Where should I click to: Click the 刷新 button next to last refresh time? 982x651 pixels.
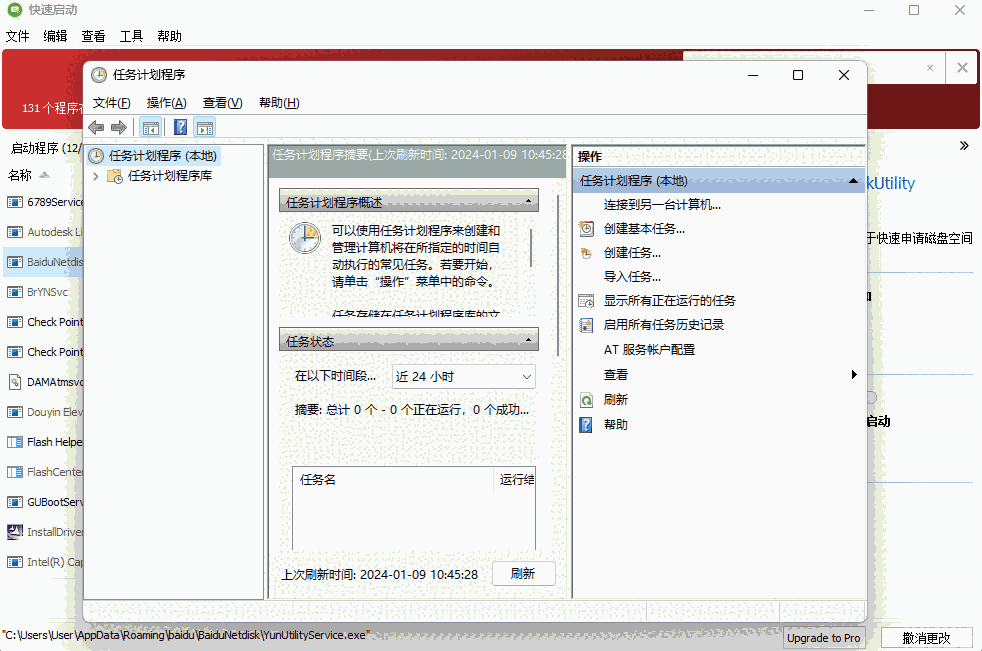(x=523, y=573)
